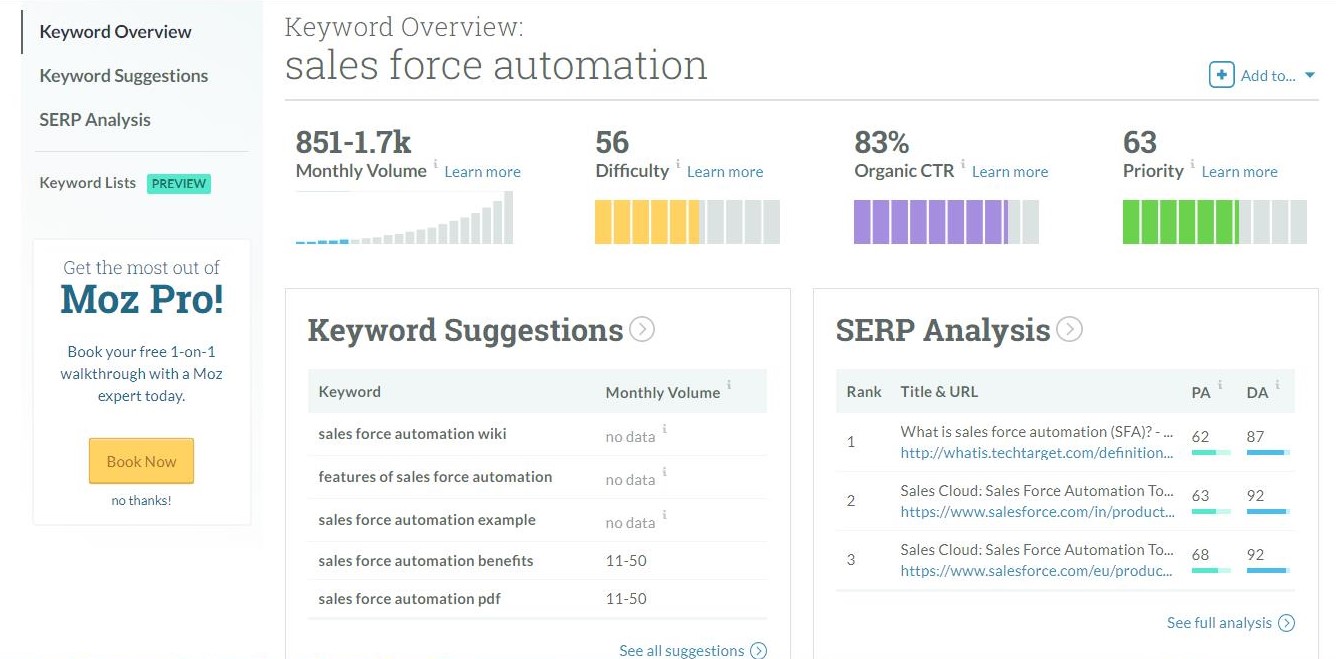Image resolution: width=1336 pixels, height=659 pixels.
Task: Select the sales force automation benefits keyword
Action: coord(426,561)
